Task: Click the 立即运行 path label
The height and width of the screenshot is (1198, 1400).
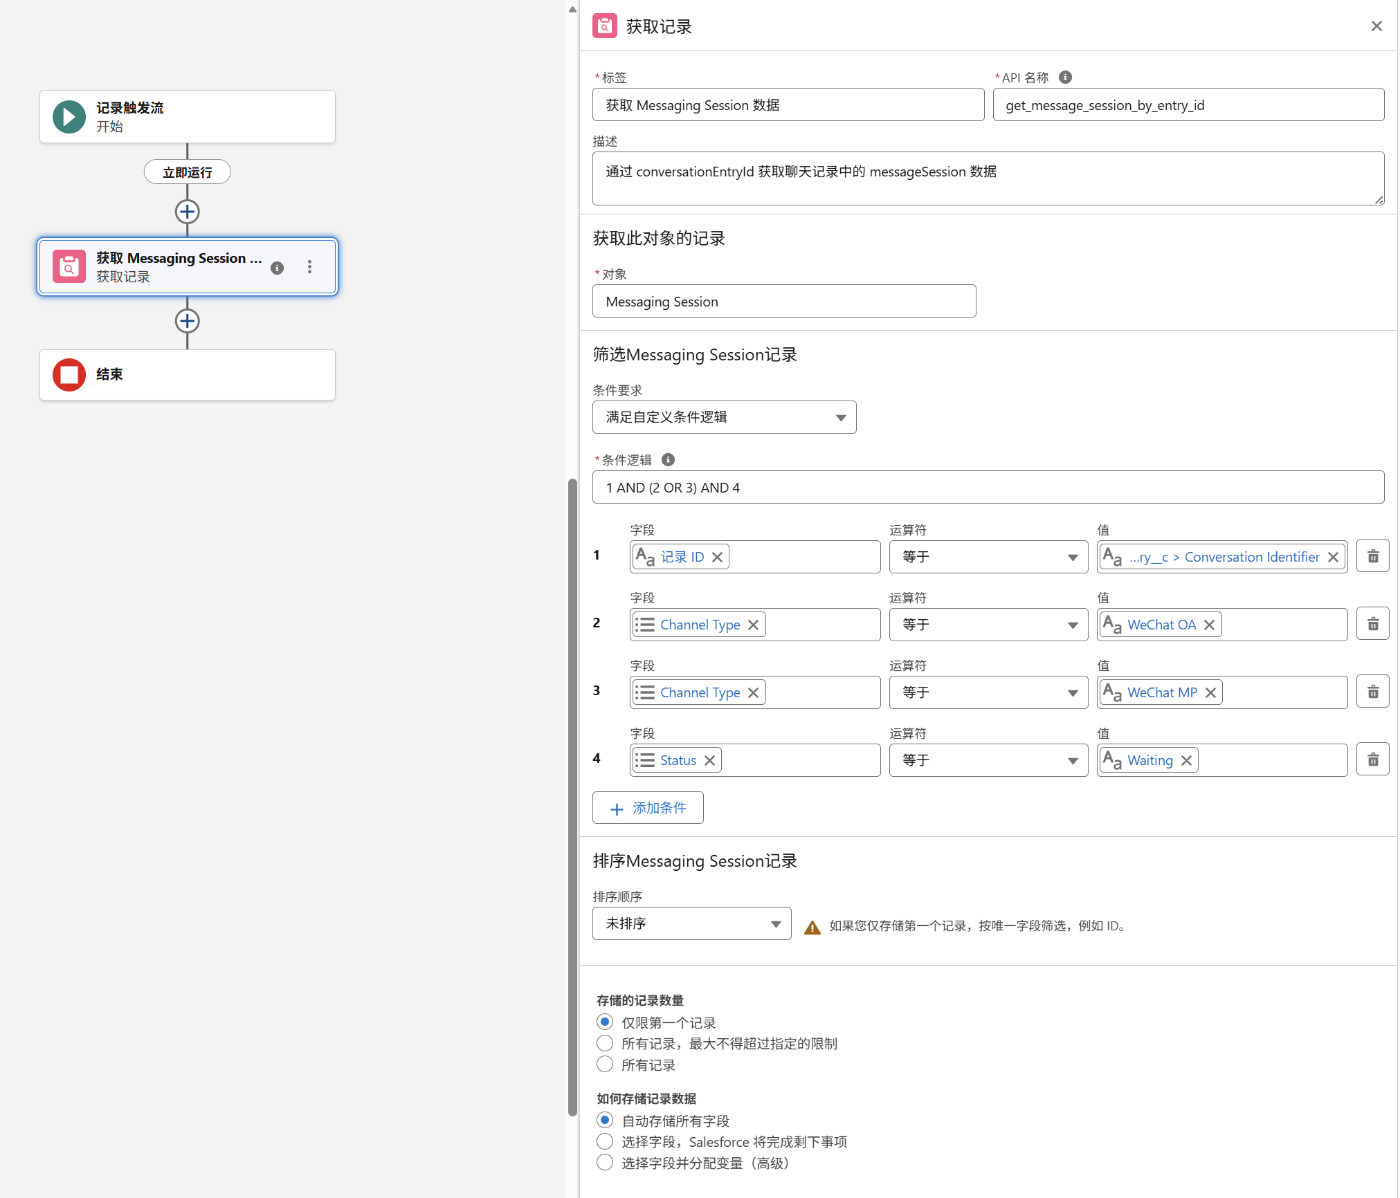Action: 187,172
